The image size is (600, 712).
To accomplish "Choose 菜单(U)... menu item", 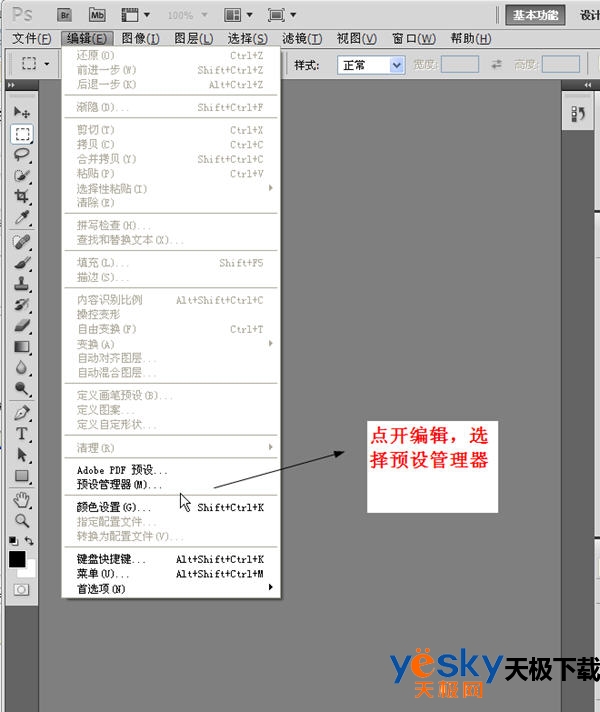I will (171, 574).
